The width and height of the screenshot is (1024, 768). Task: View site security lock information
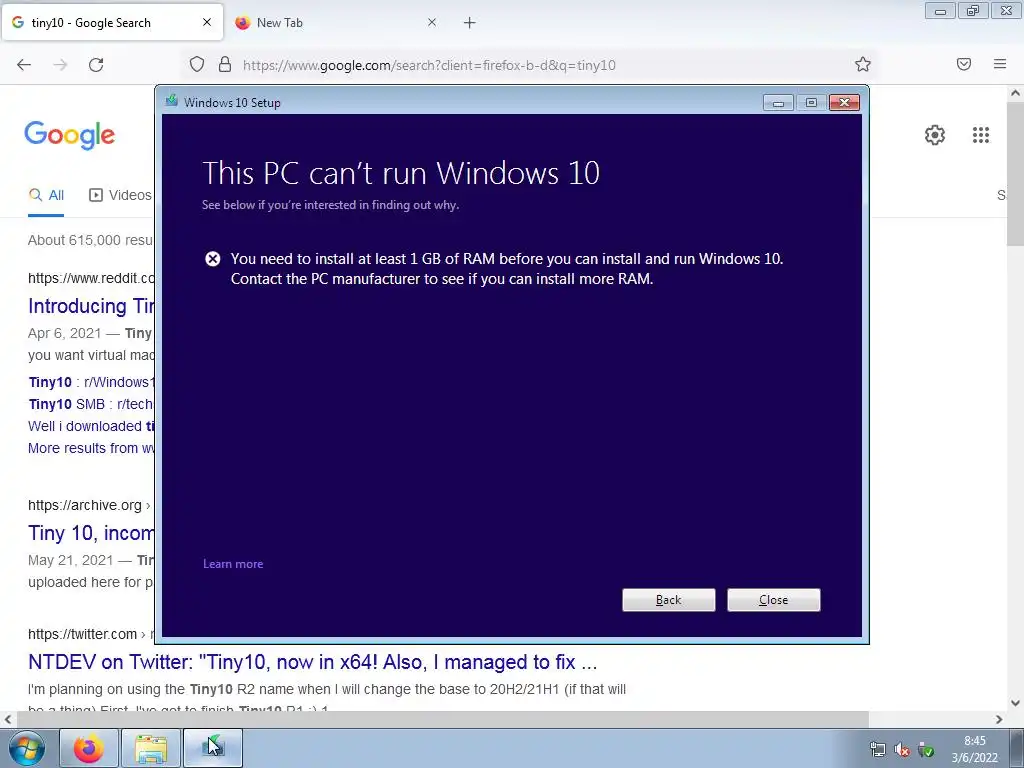(x=225, y=65)
